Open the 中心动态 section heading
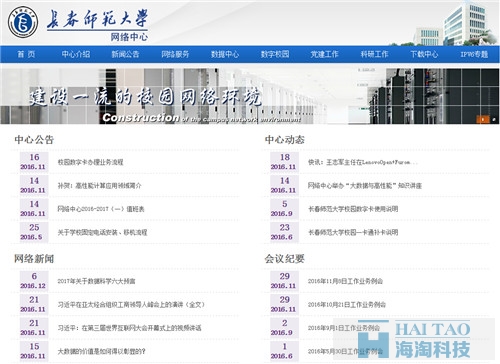 coord(284,140)
